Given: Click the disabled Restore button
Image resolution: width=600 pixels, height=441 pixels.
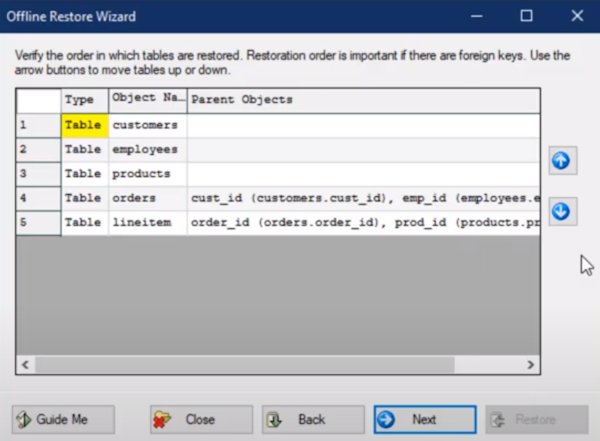Looking at the screenshot, I should tap(537, 420).
